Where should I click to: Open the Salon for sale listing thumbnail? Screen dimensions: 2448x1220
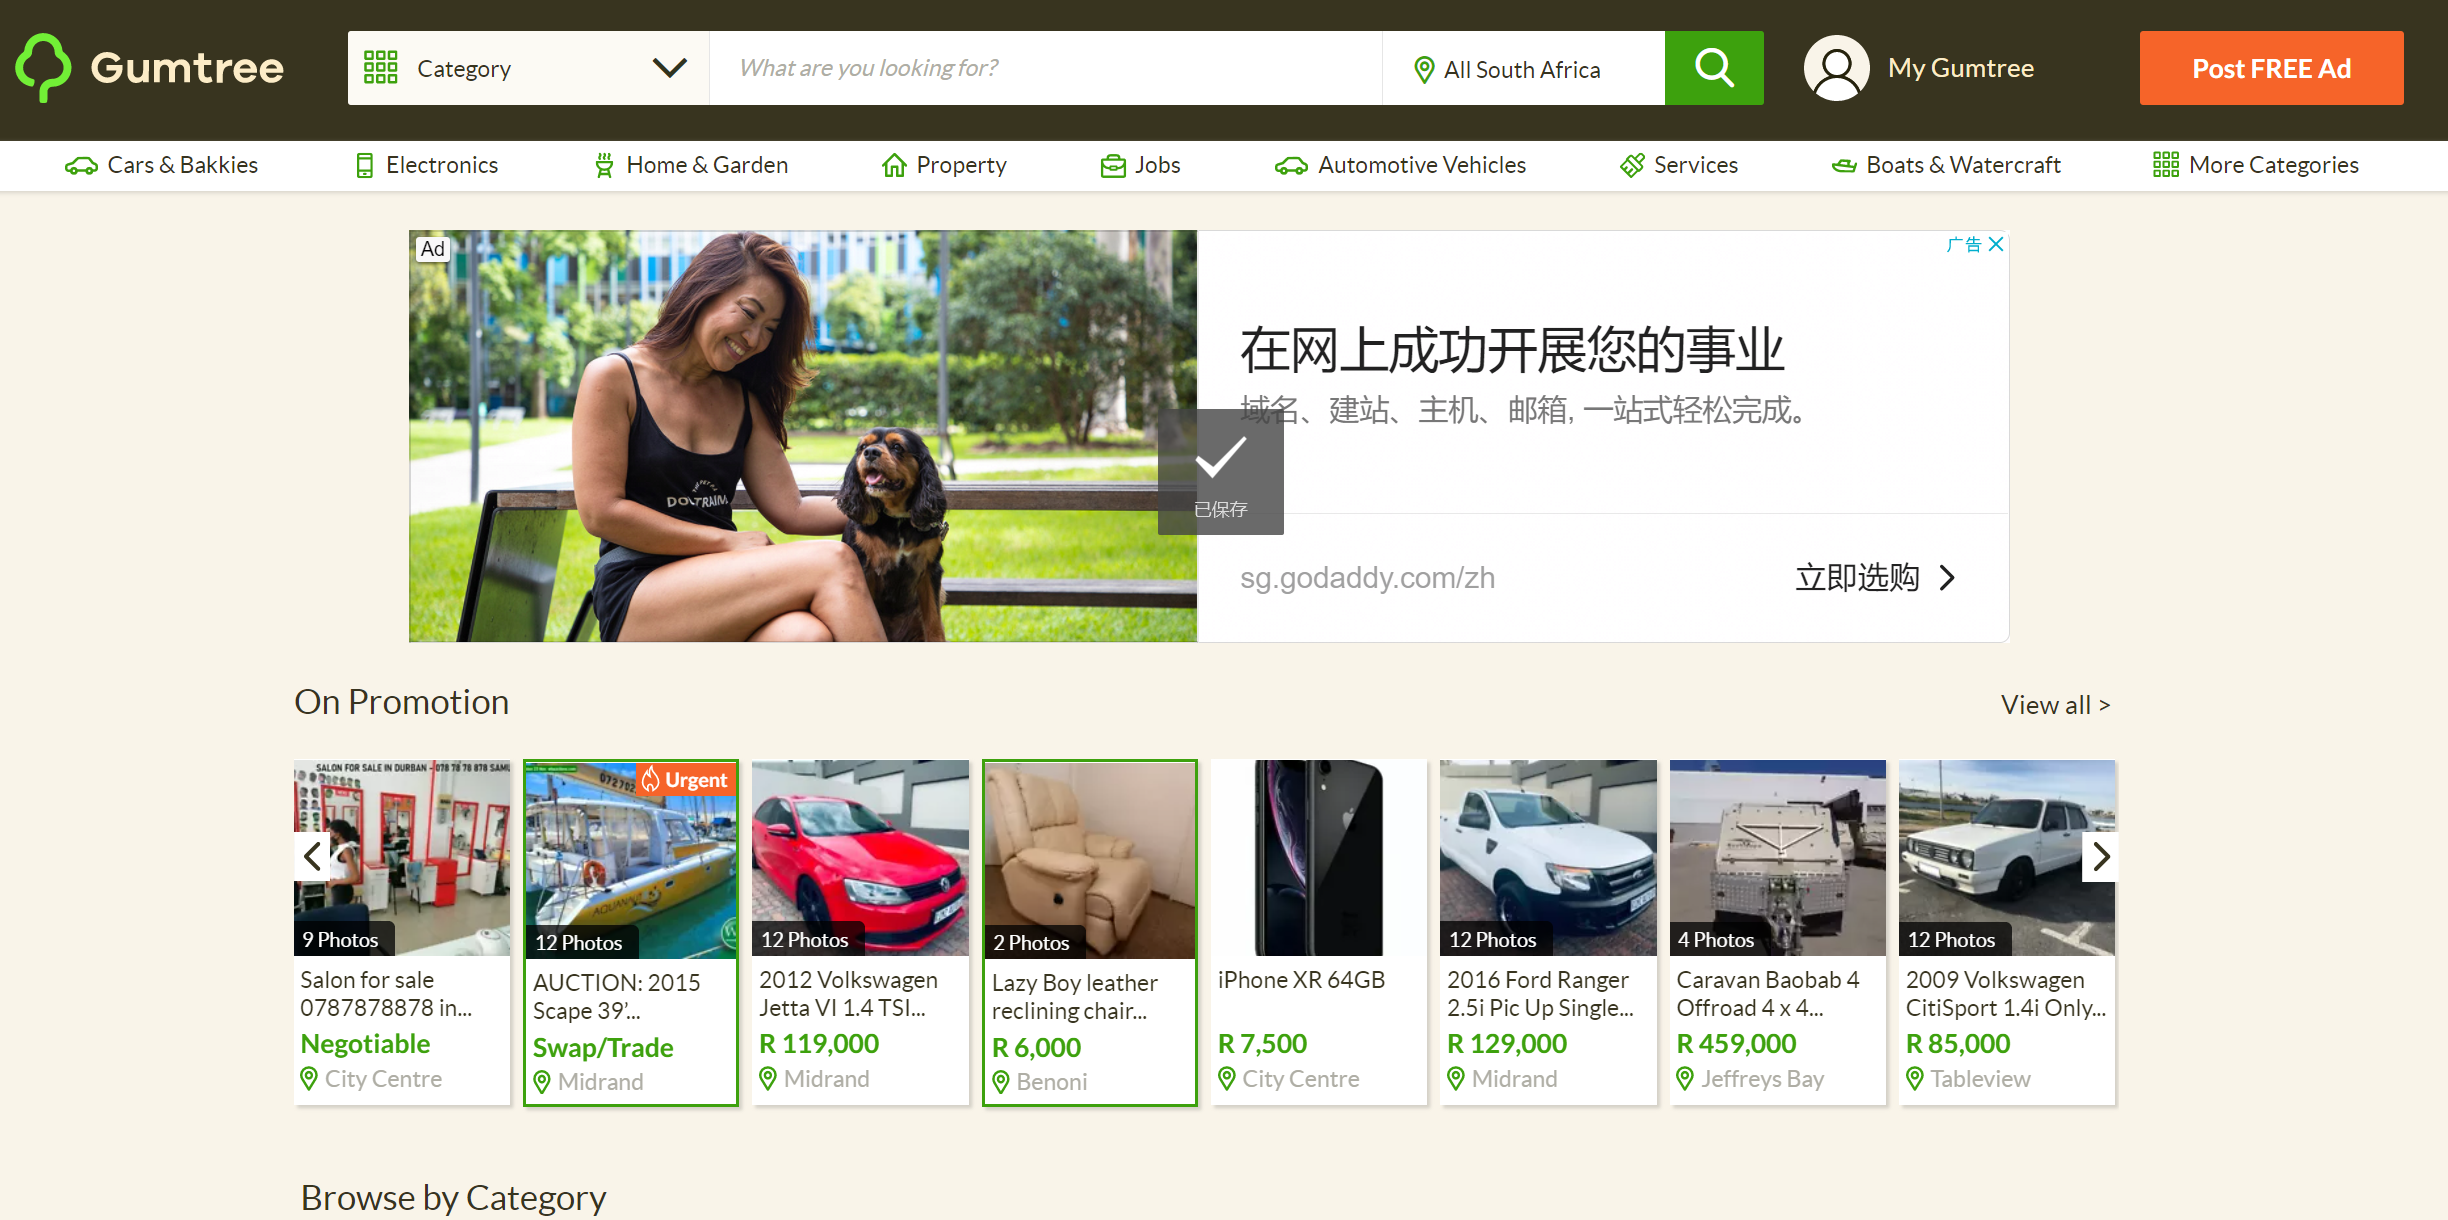pyautogui.click(x=402, y=858)
